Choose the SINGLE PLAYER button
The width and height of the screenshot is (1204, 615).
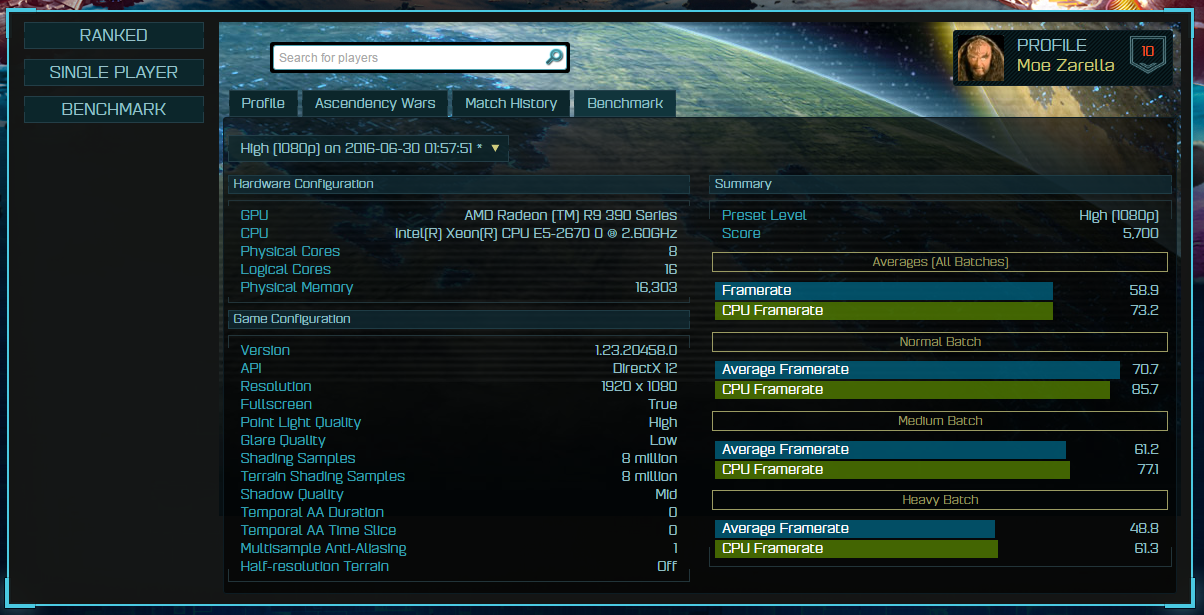[114, 72]
